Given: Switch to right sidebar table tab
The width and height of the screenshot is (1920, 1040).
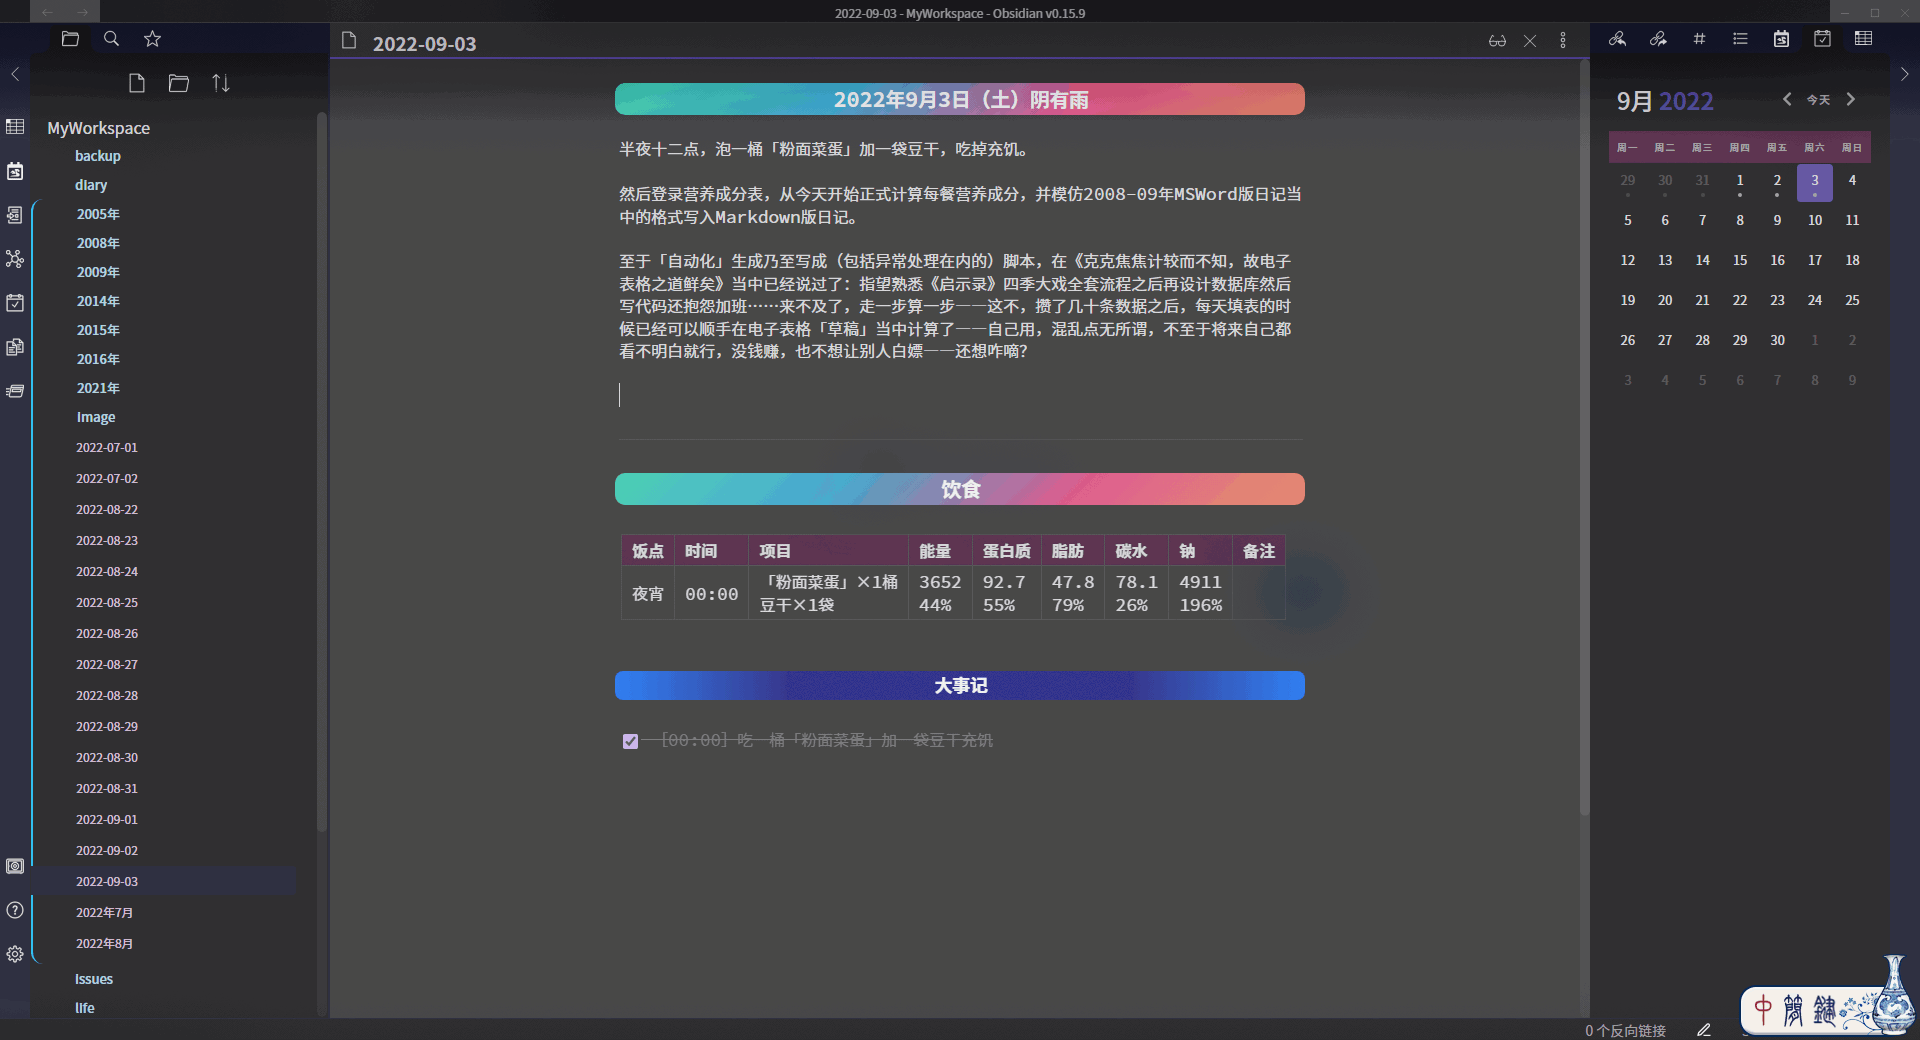Looking at the screenshot, I should 1863,39.
